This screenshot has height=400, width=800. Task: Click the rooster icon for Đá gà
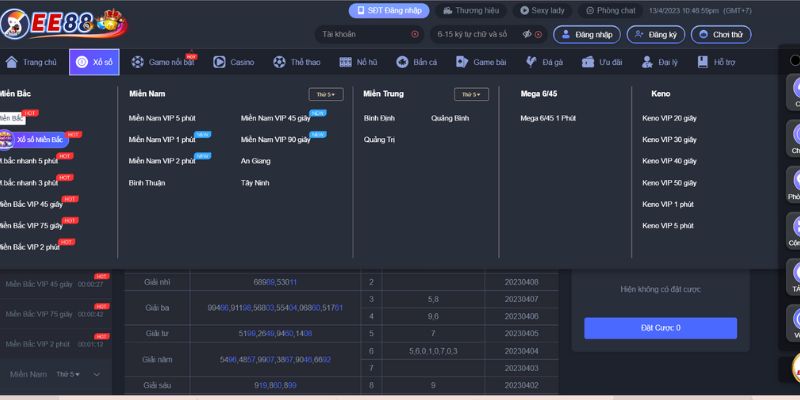click(x=531, y=62)
